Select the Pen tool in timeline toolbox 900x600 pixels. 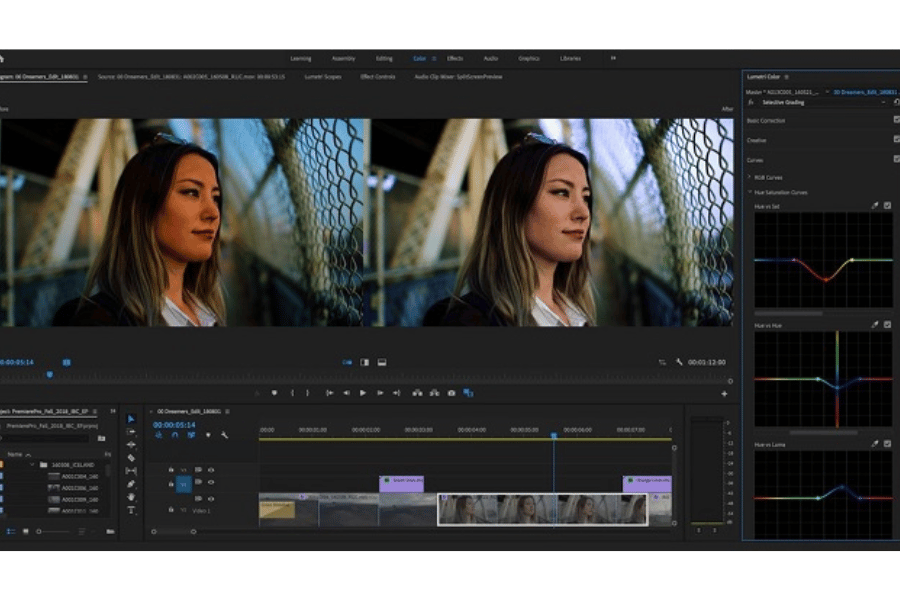pos(131,484)
